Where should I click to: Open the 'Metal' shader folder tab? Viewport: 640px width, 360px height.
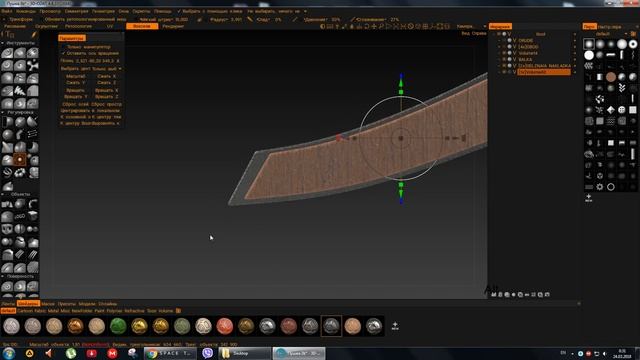(53, 311)
